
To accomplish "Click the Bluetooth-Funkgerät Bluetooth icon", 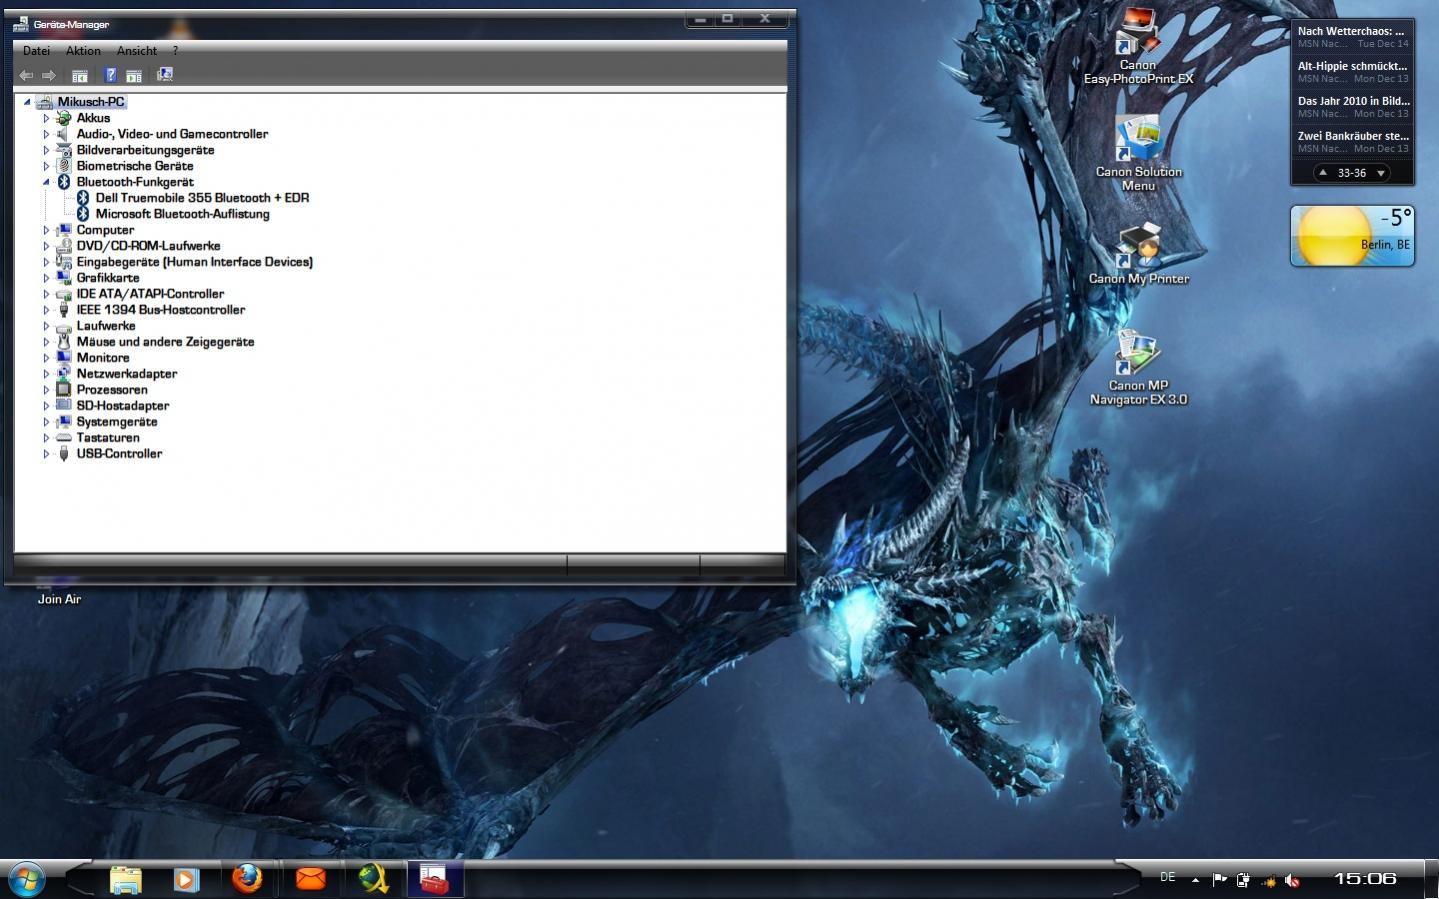I will point(64,182).
